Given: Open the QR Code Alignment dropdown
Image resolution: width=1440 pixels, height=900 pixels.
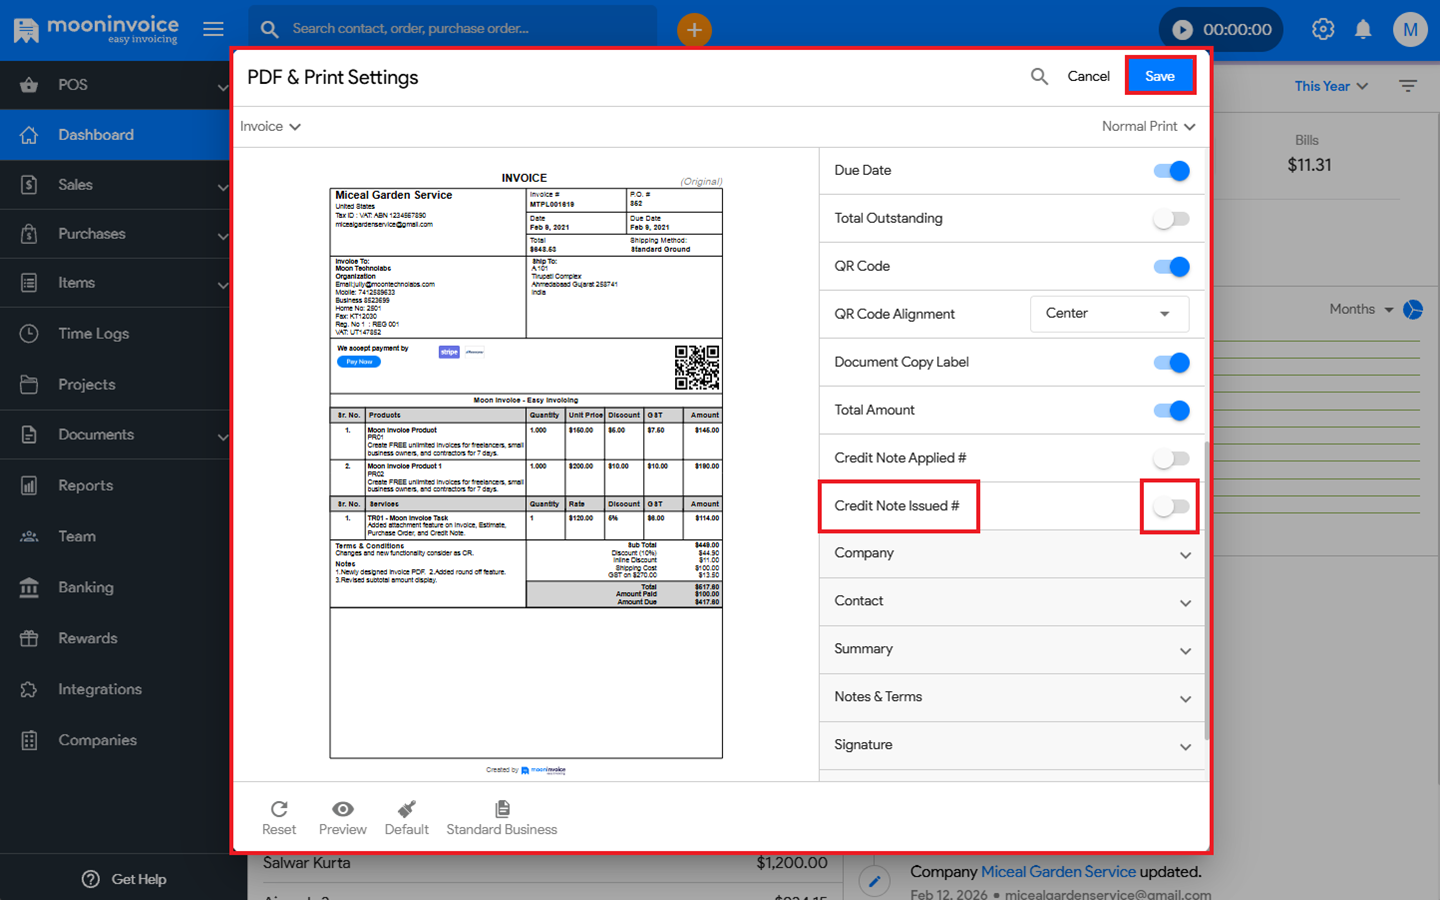Looking at the screenshot, I should [x=1109, y=314].
